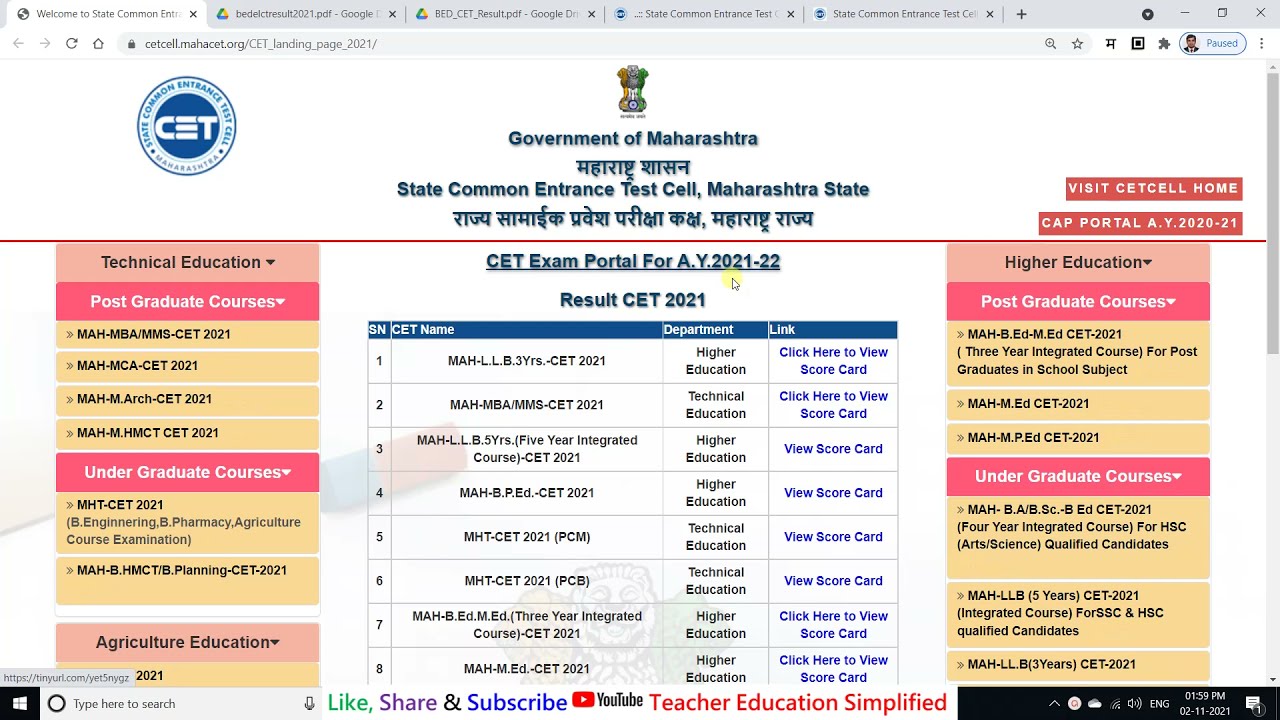Click the Windows Start button

coord(19,704)
